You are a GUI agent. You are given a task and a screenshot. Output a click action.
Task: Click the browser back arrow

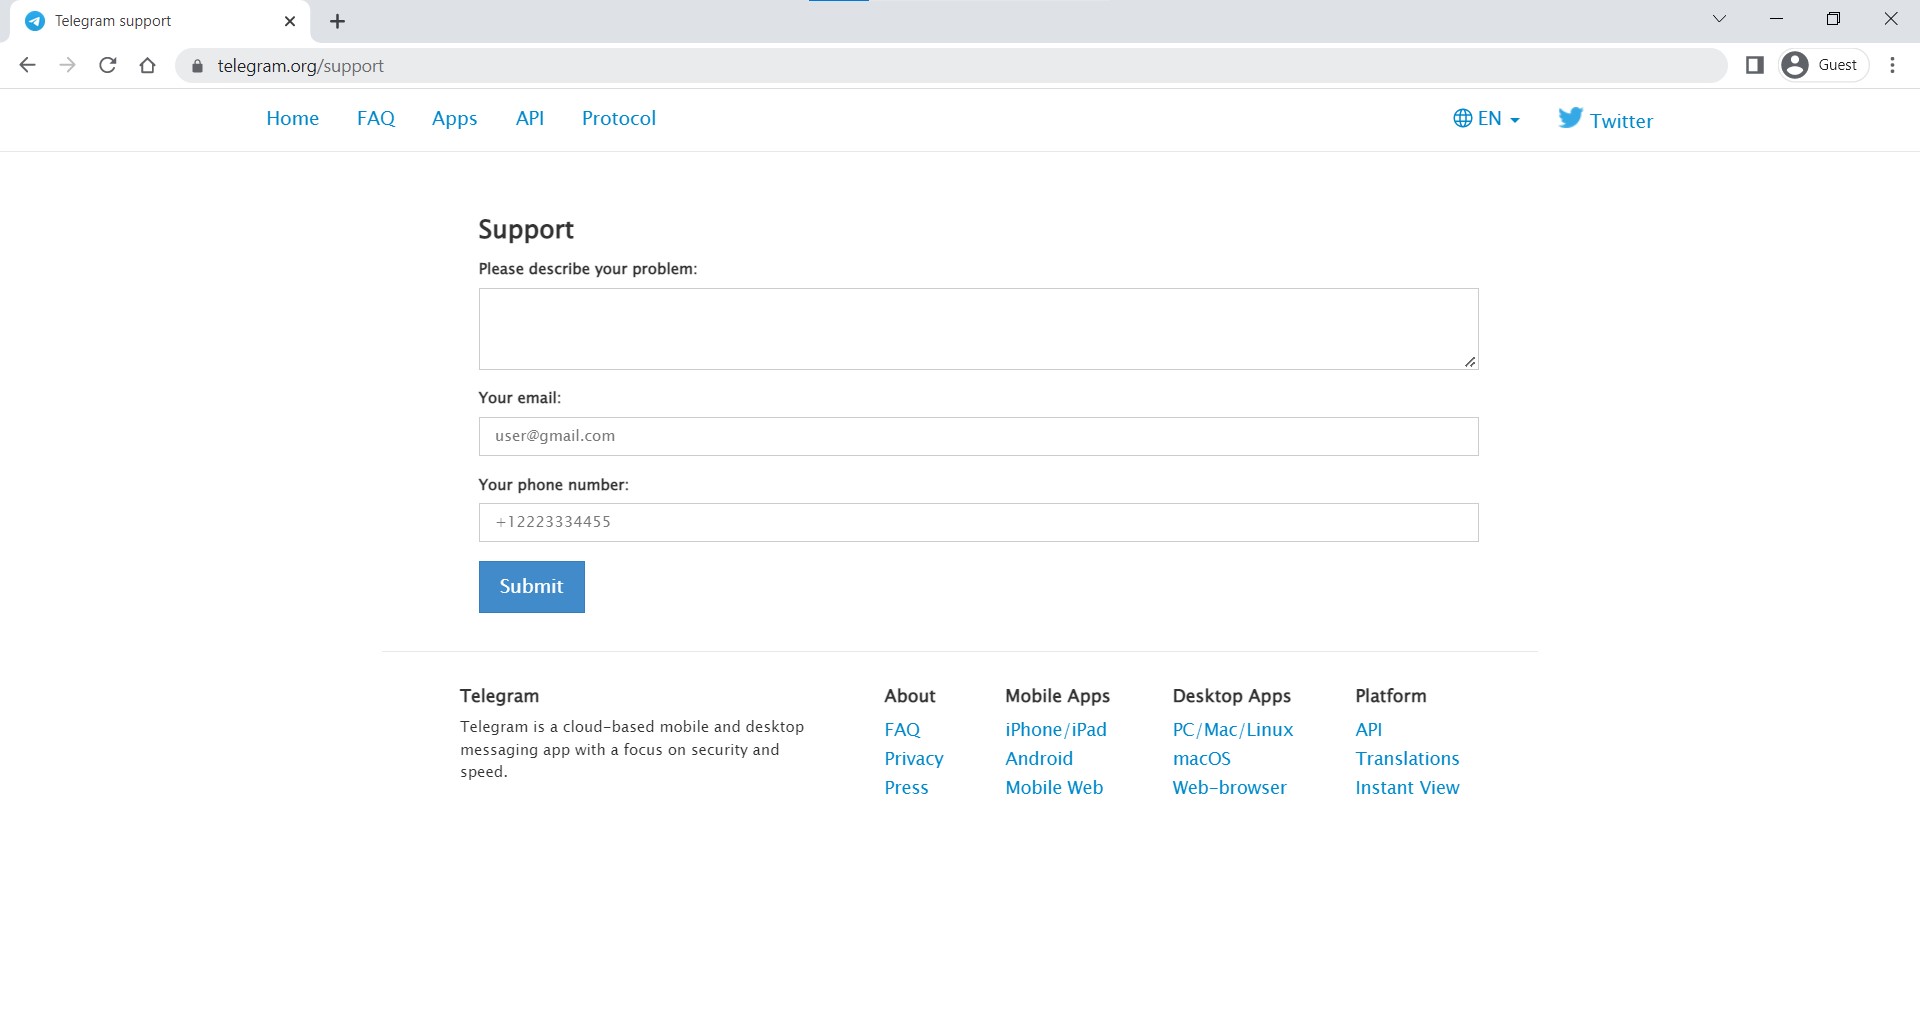coord(28,65)
